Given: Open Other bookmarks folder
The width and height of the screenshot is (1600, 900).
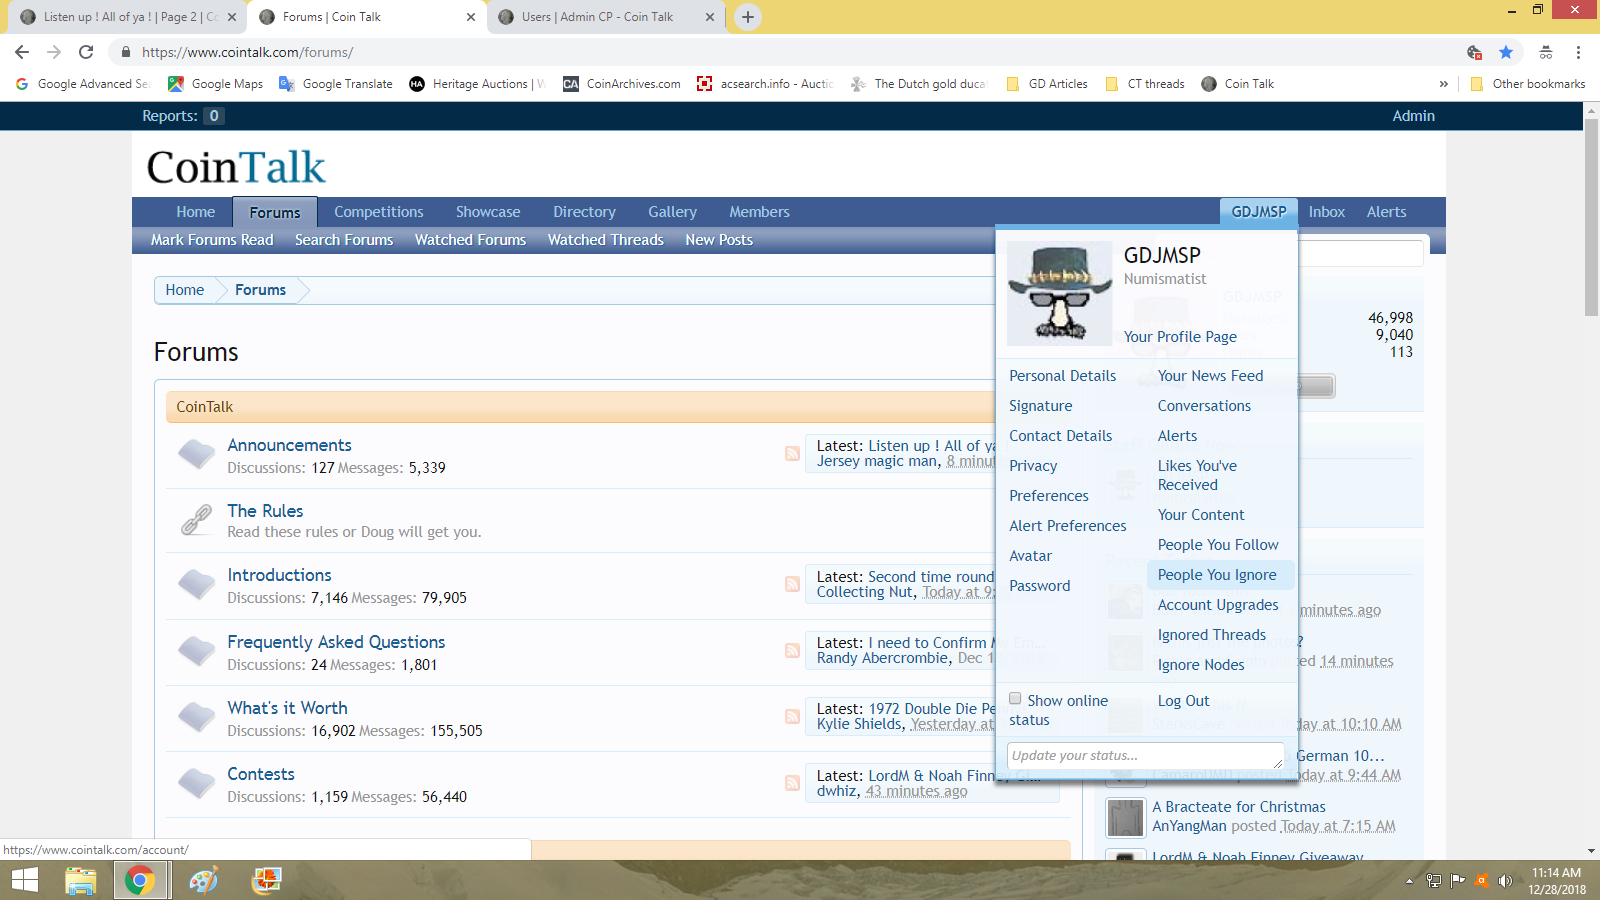Looking at the screenshot, I should click(x=1527, y=84).
